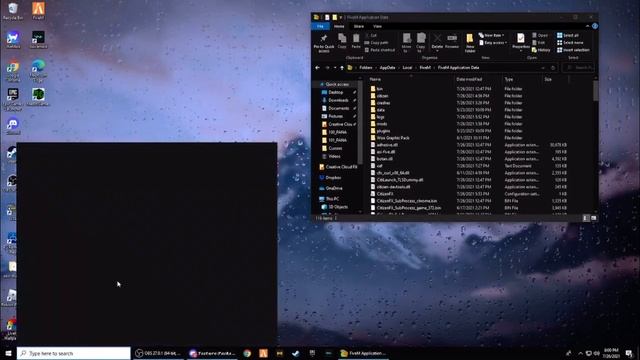Click the Copy to ribbon icon
640x360 pixels.
421,43
